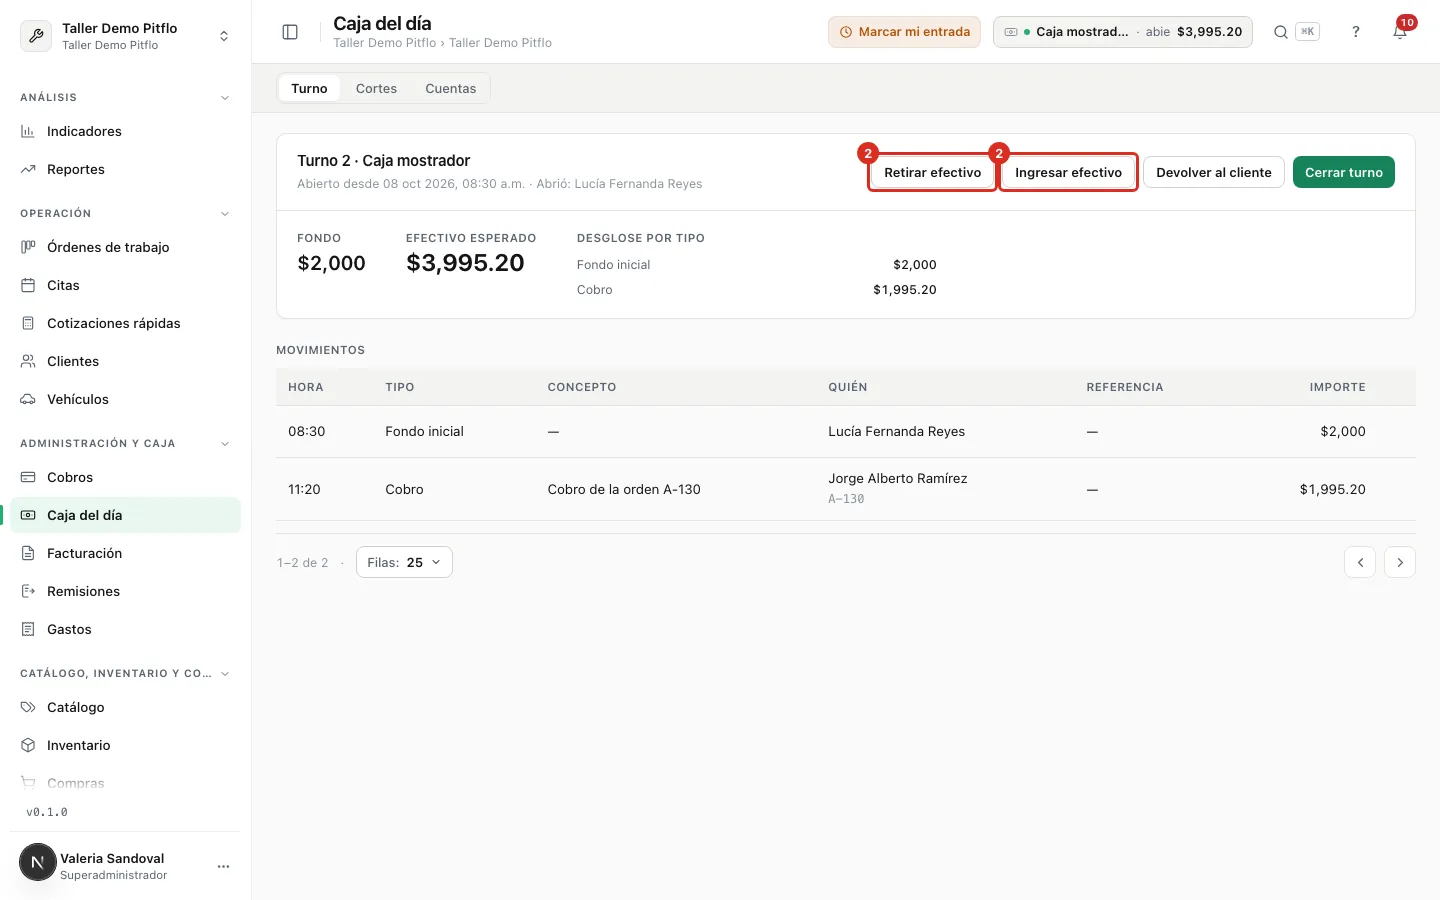Image resolution: width=1440 pixels, height=900 pixels.
Task: Open the Taller Demo Pitflo workspace switcher
Action: (126, 36)
